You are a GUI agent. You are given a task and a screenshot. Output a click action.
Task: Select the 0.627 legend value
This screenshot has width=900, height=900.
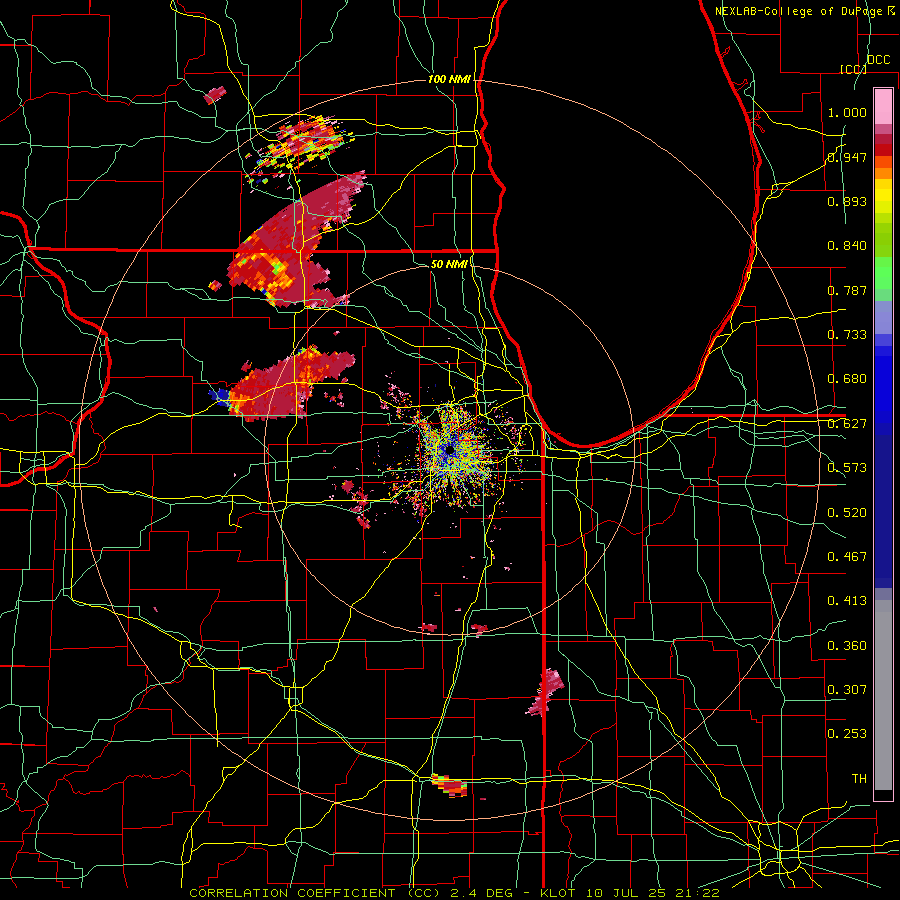coord(847,424)
